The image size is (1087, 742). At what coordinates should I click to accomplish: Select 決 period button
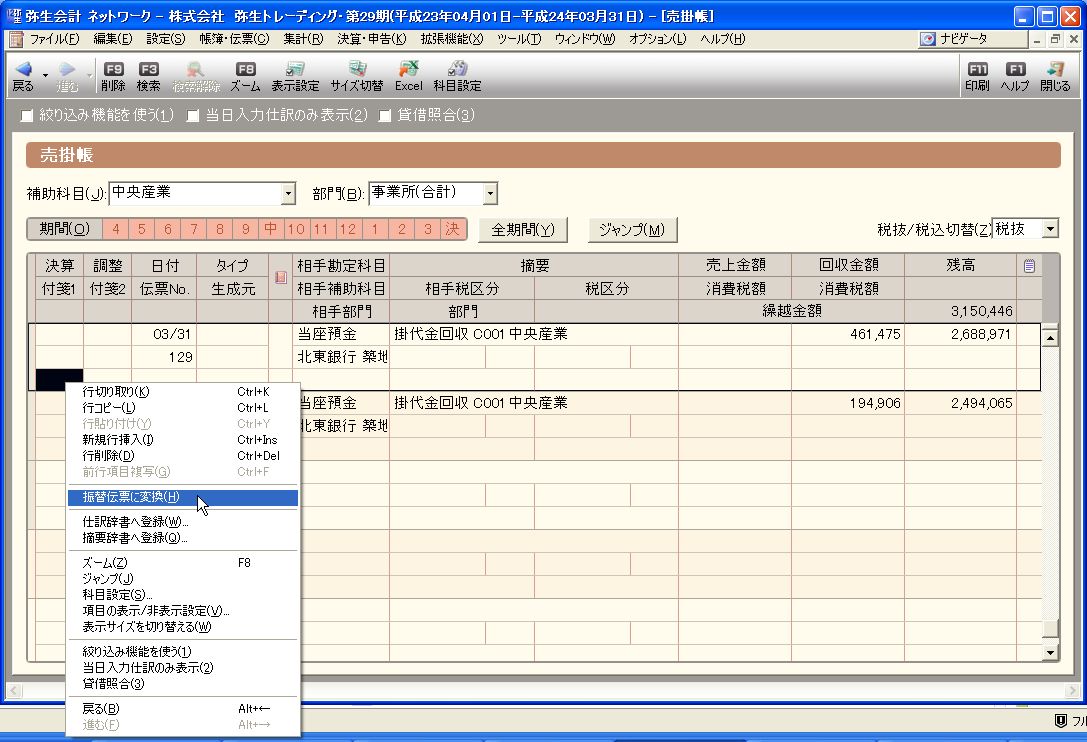(453, 229)
